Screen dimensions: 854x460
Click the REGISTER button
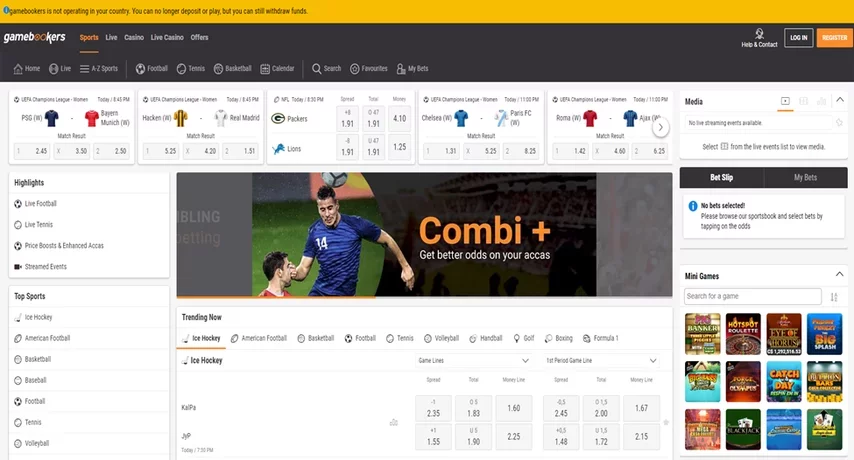coord(834,38)
